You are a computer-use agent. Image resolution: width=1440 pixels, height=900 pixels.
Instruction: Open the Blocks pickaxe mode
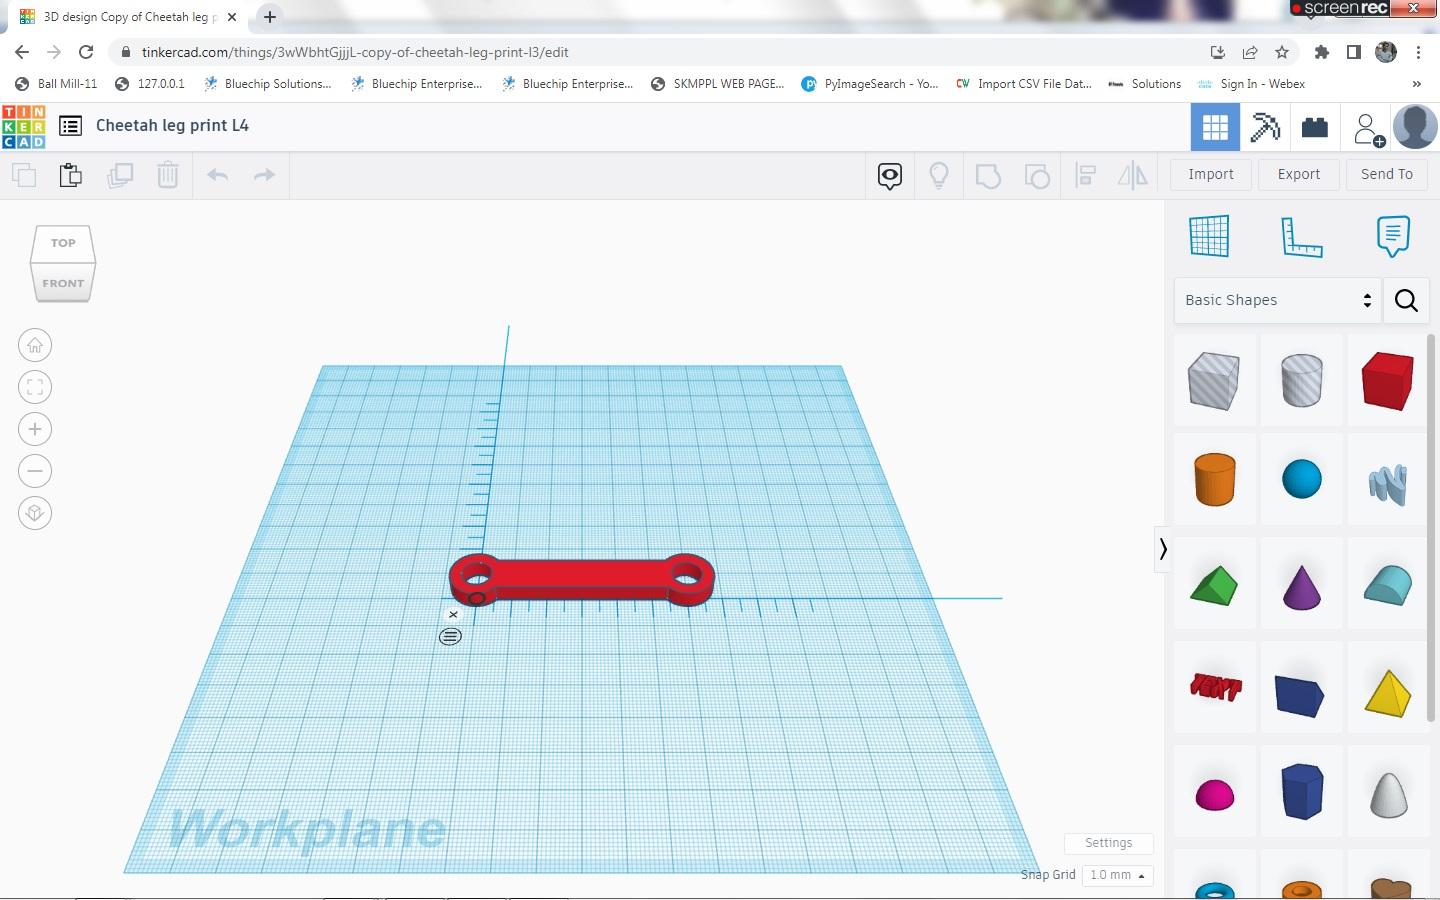[x=1265, y=127]
